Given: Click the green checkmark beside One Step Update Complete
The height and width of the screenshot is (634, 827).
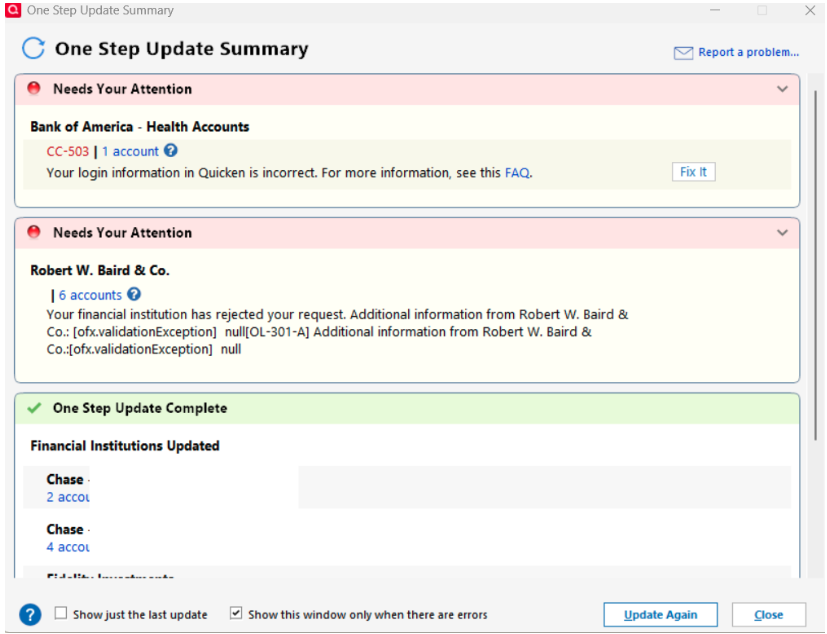Looking at the screenshot, I should click(x=34, y=408).
